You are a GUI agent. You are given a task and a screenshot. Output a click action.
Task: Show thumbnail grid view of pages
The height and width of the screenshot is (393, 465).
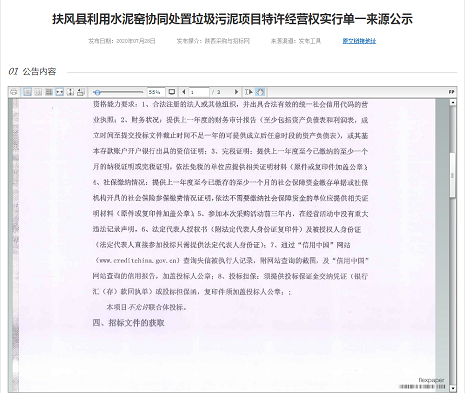coord(49,92)
